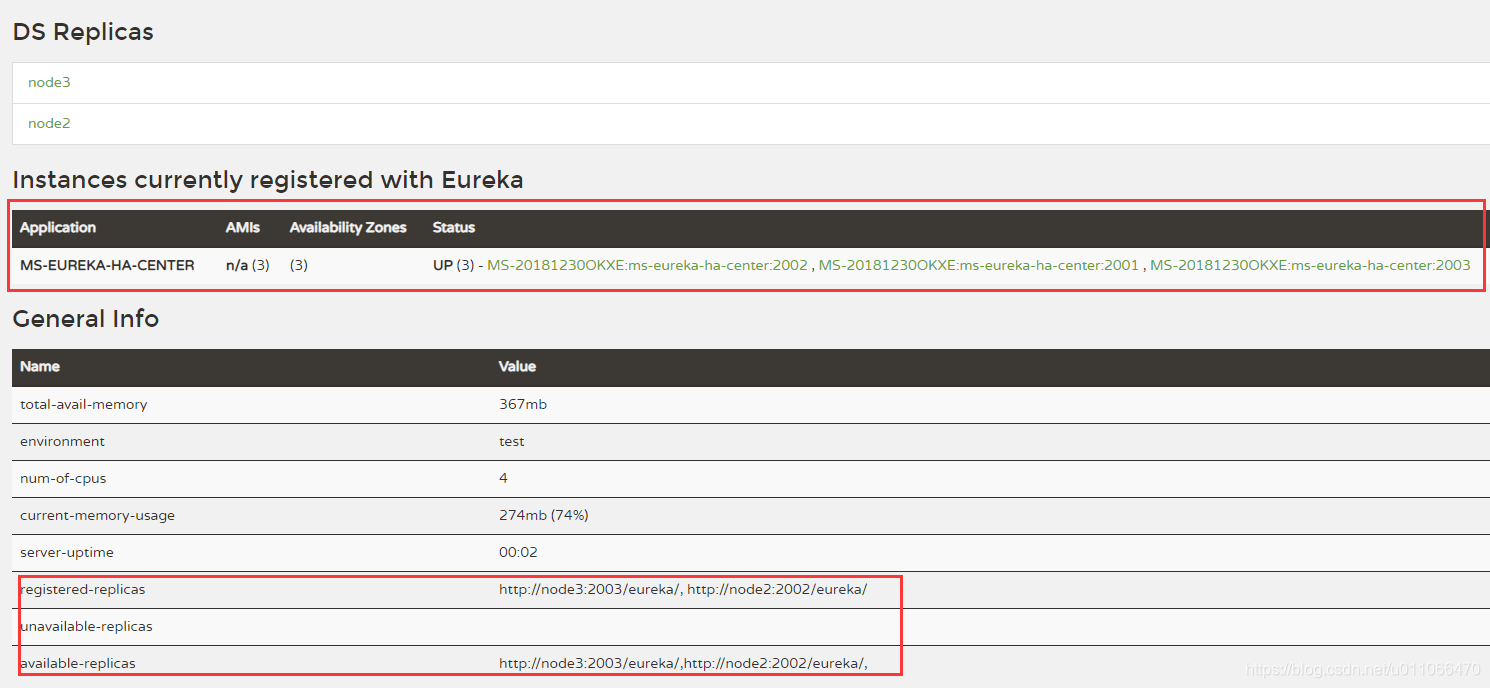This screenshot has height=688, width=1490.
Task: Open instance link ms-eureka-ha-center:2001
Action: (x=979, y=265)
